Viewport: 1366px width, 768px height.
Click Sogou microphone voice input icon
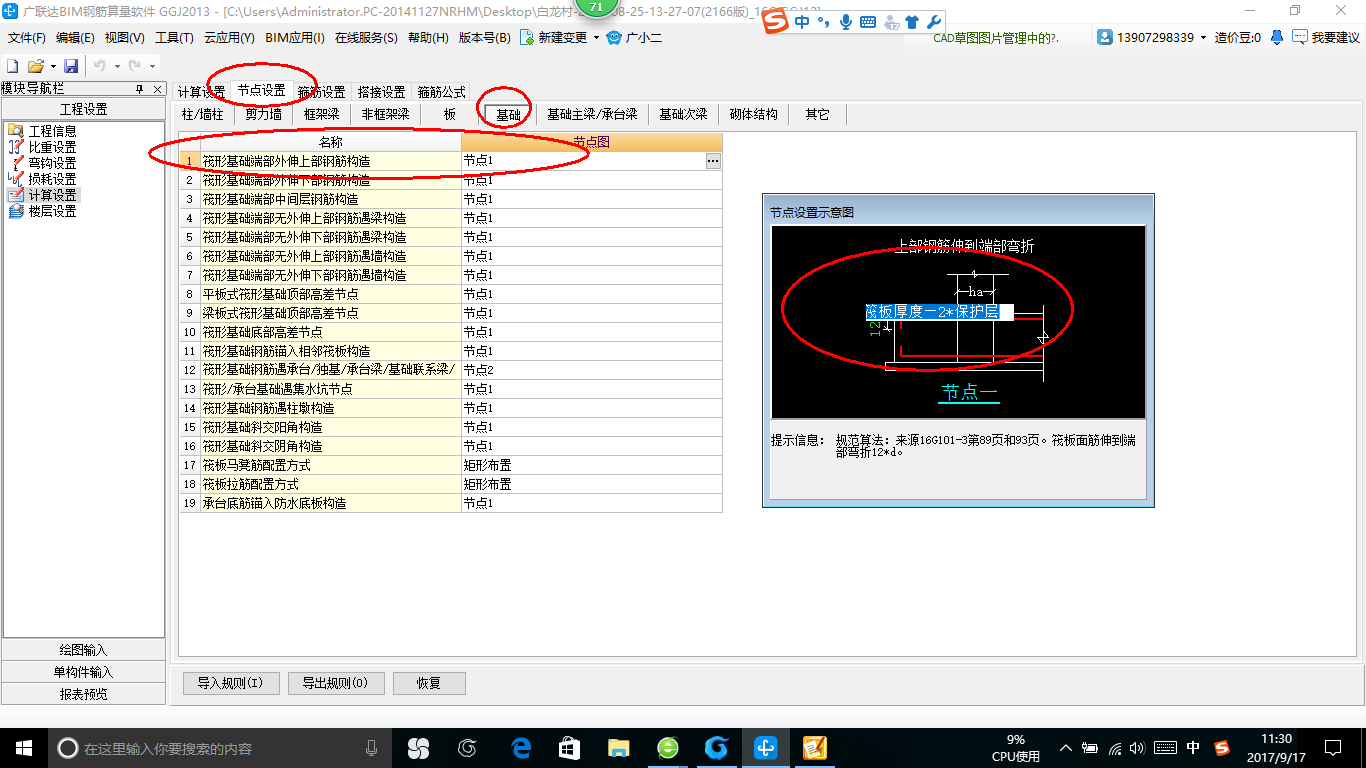tap(846, 21)
